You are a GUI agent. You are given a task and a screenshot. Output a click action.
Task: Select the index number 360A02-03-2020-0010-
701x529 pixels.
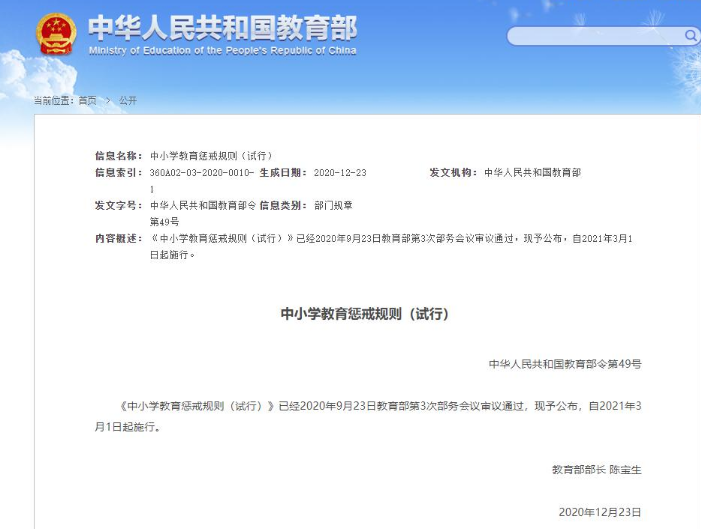point(202,173)
